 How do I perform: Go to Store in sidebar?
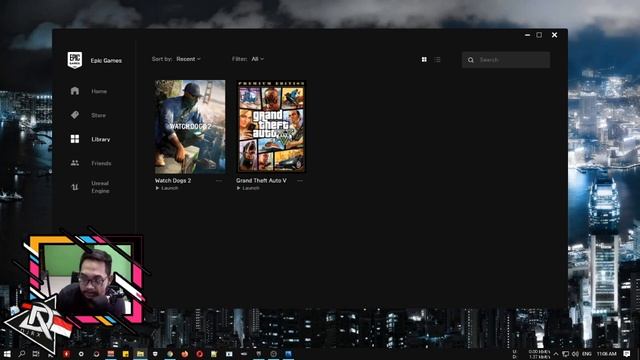[x=98, y=116]
